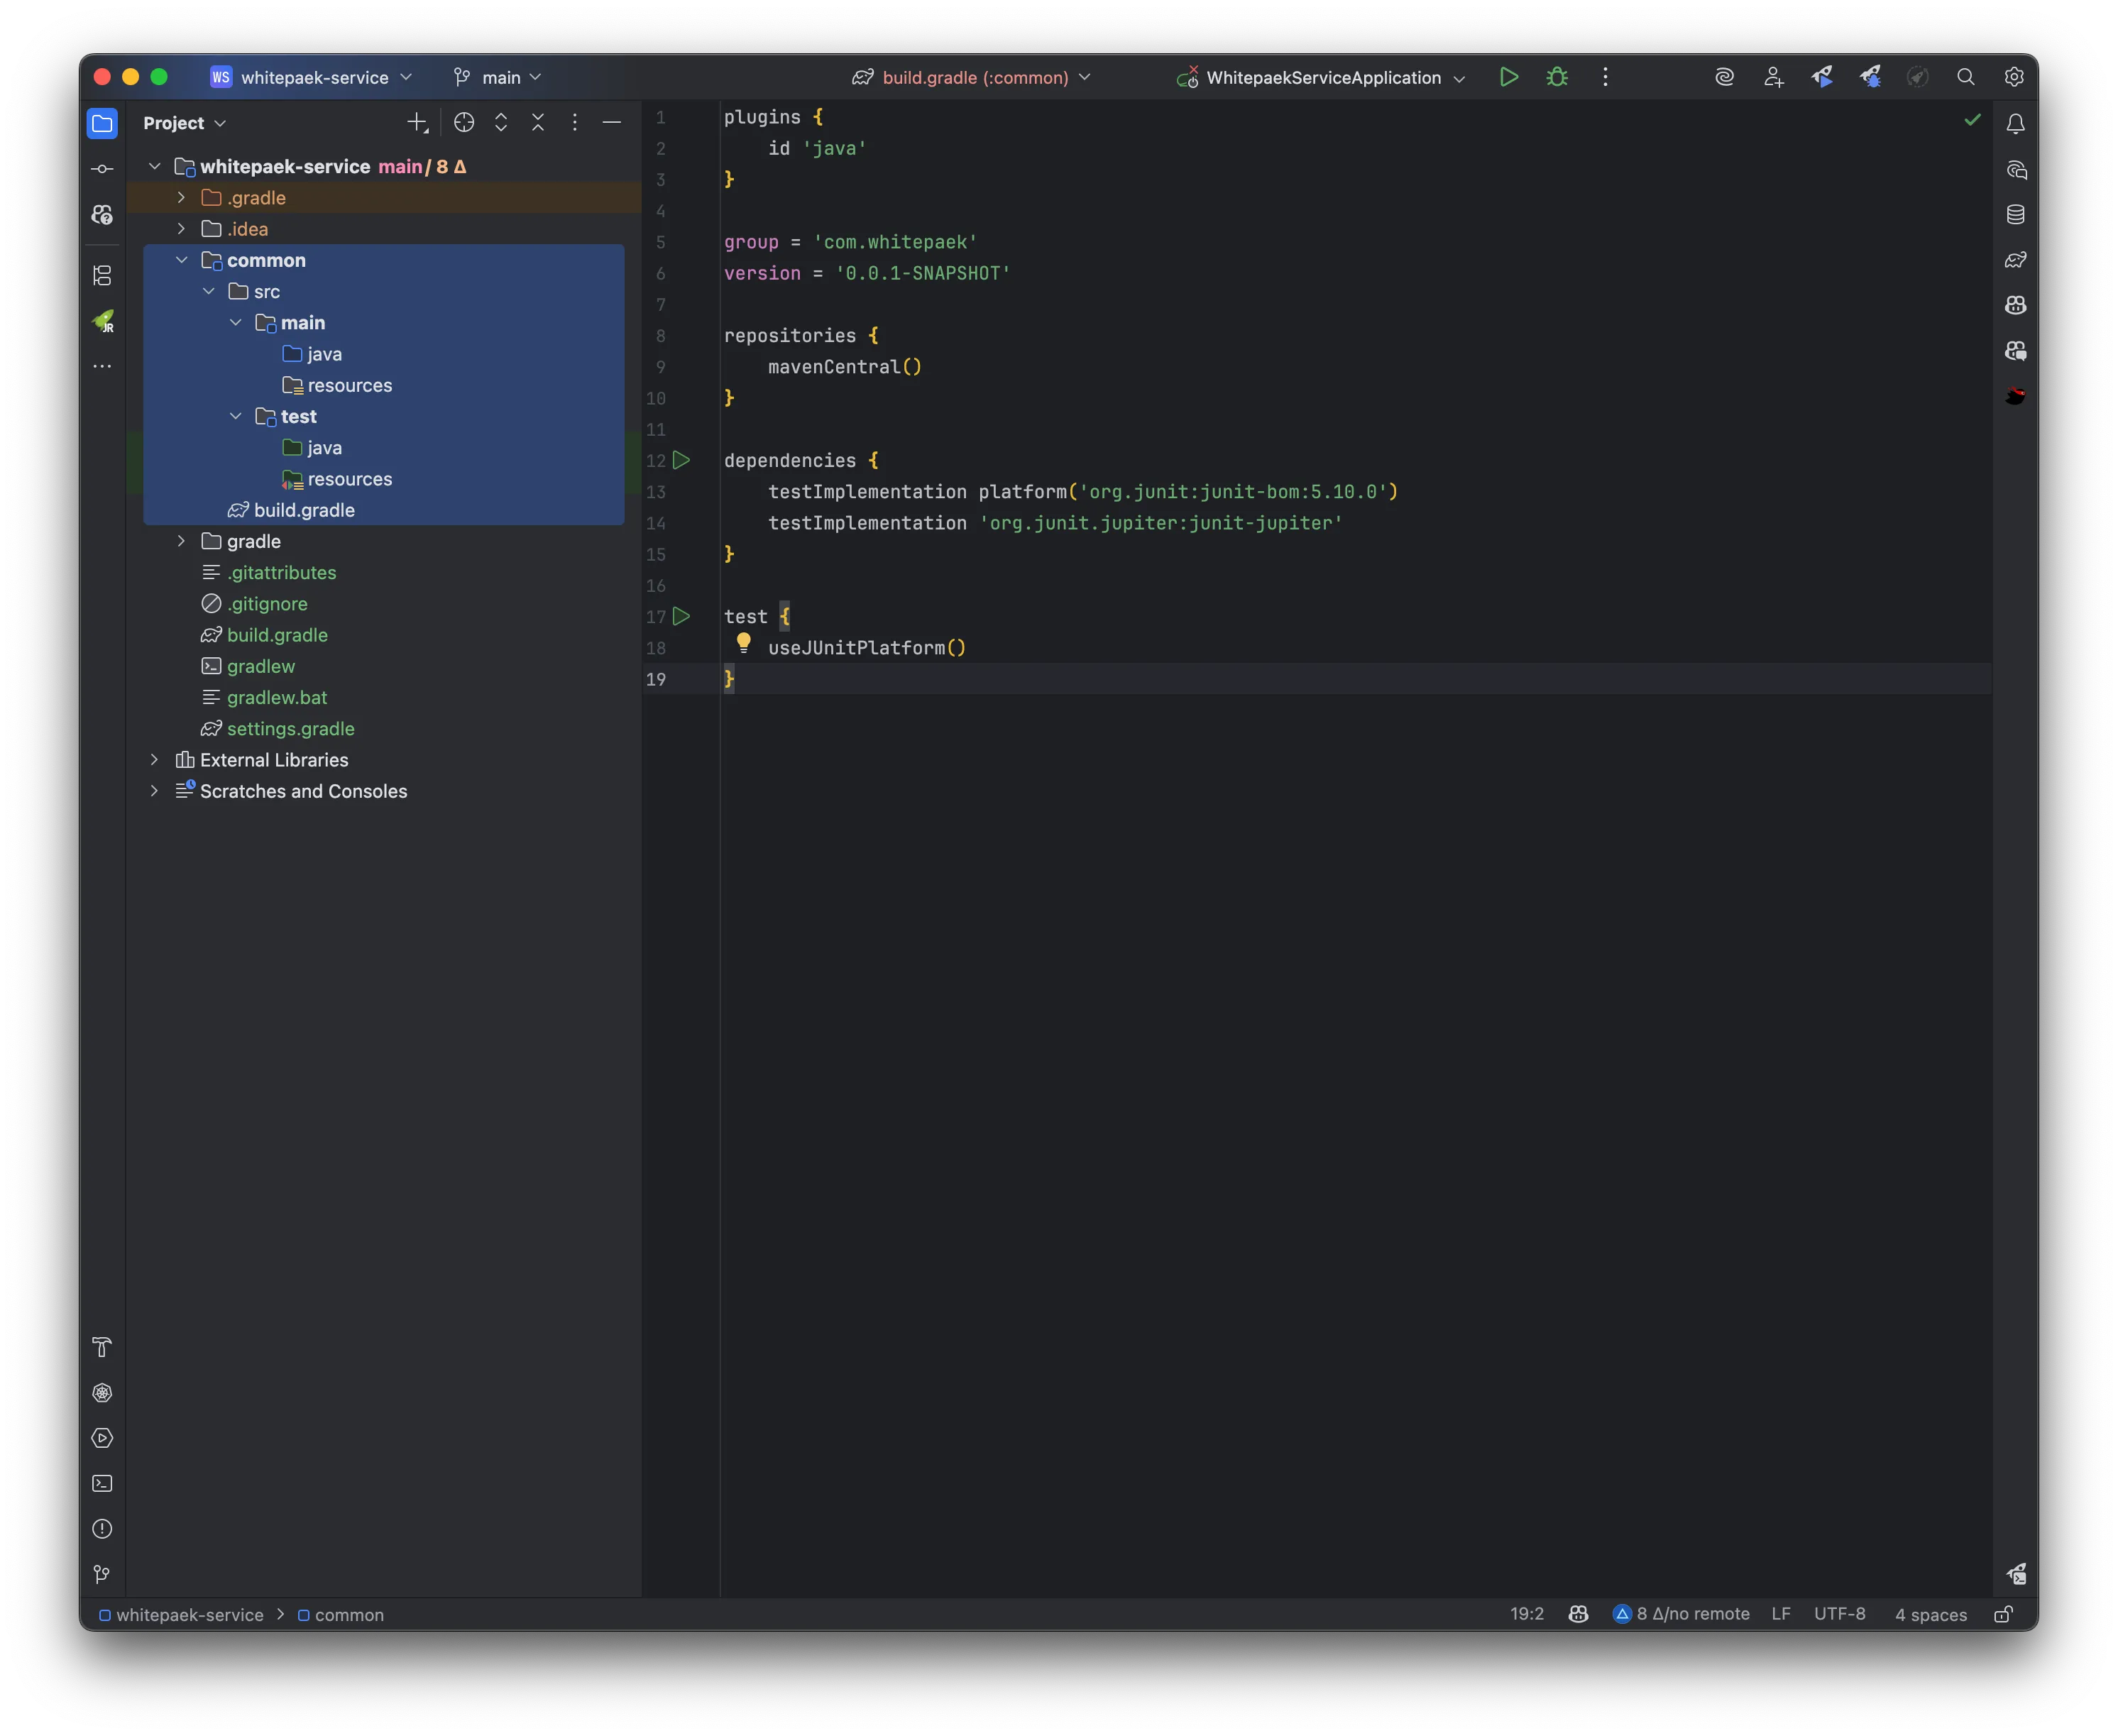Click mavenCentral() text on line 9

845,367
